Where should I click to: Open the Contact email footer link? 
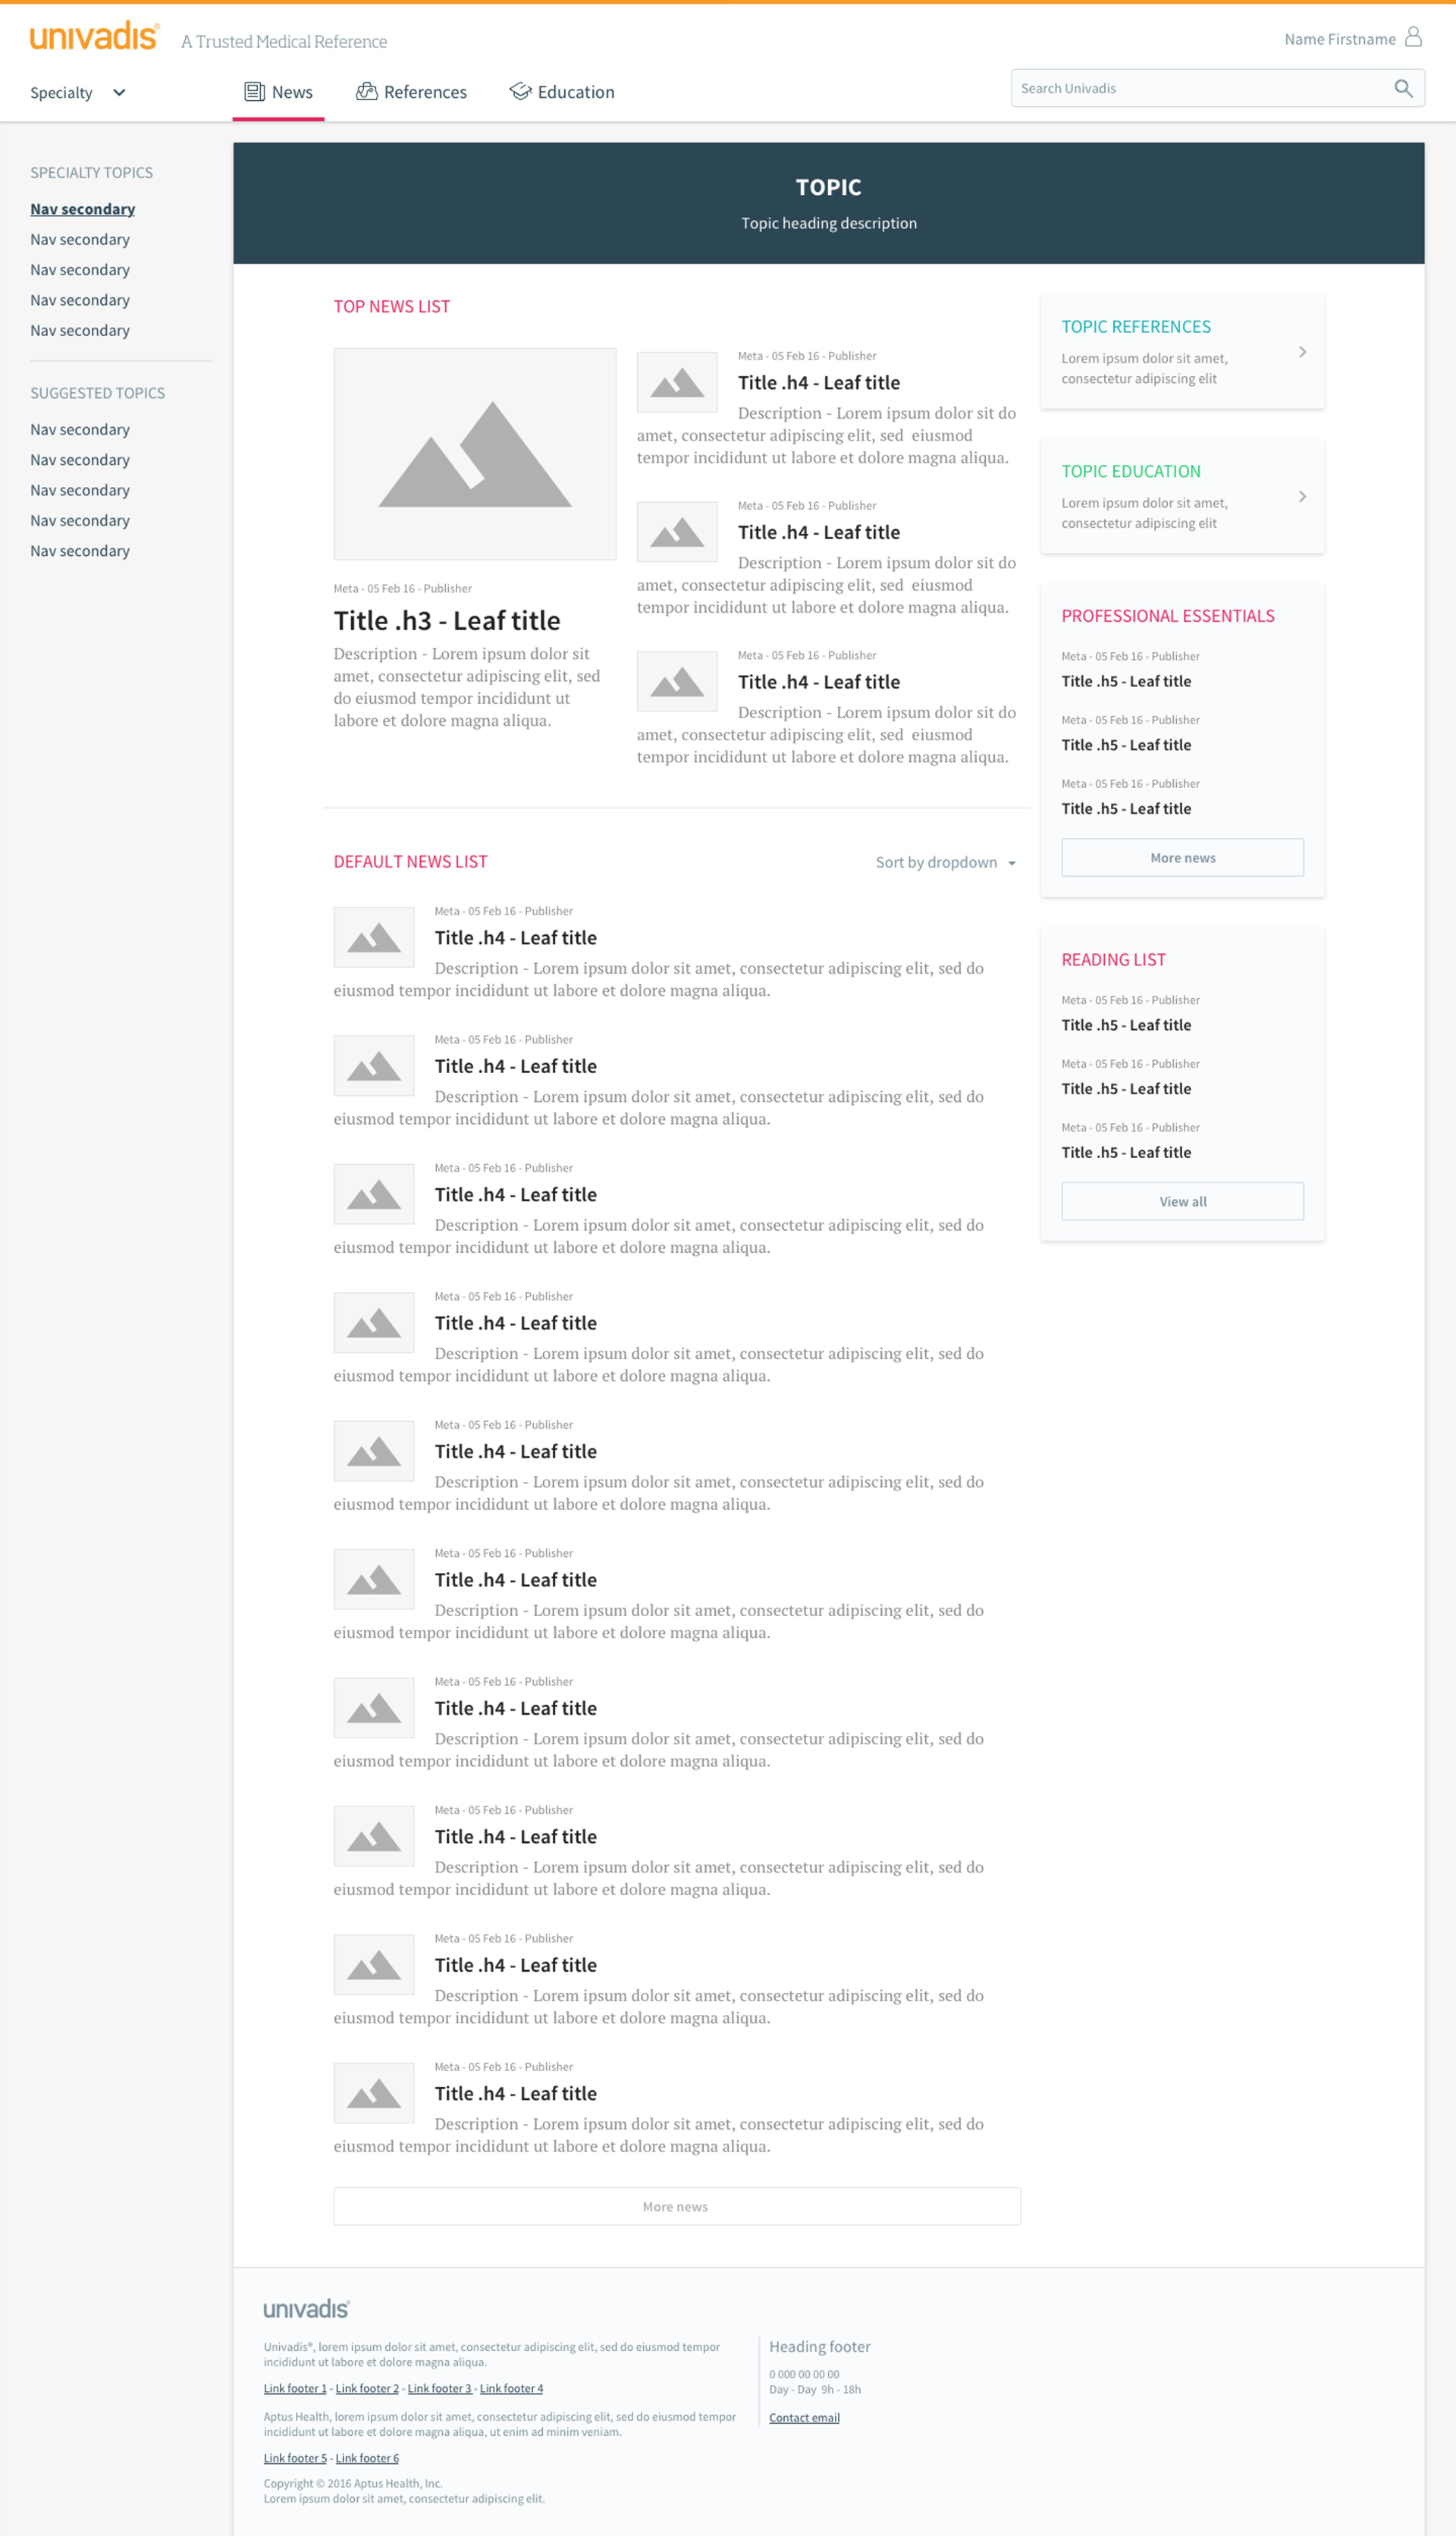coord(804,2418)
